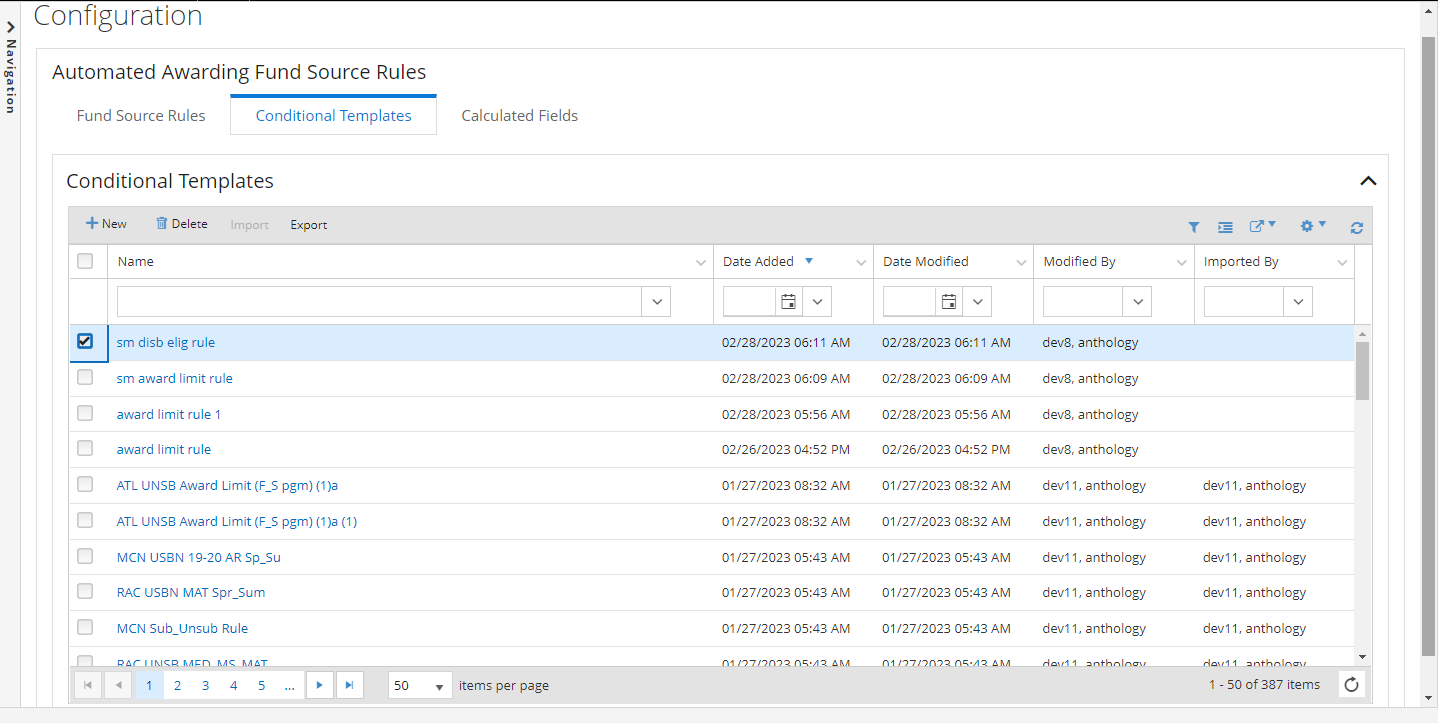The height and width of the screenshot is (723, 1438).
Task: Open the gear settings menu in grid toolbar
Action: (1313, 226)
